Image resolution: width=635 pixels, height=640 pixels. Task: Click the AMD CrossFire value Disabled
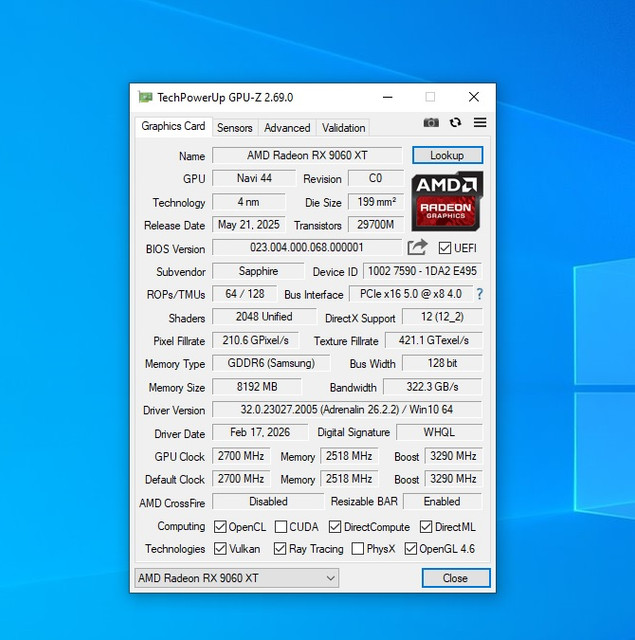point(268,501)
